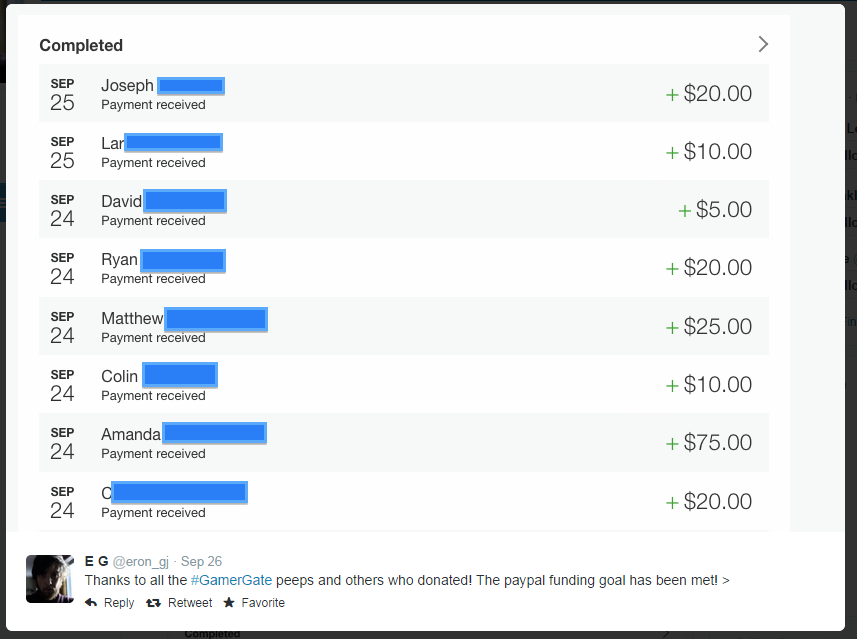Click Matthew's $25.00 payment row
Image resolution: width=857 pixels, height=639 pixels.
(x=404, y=326)
